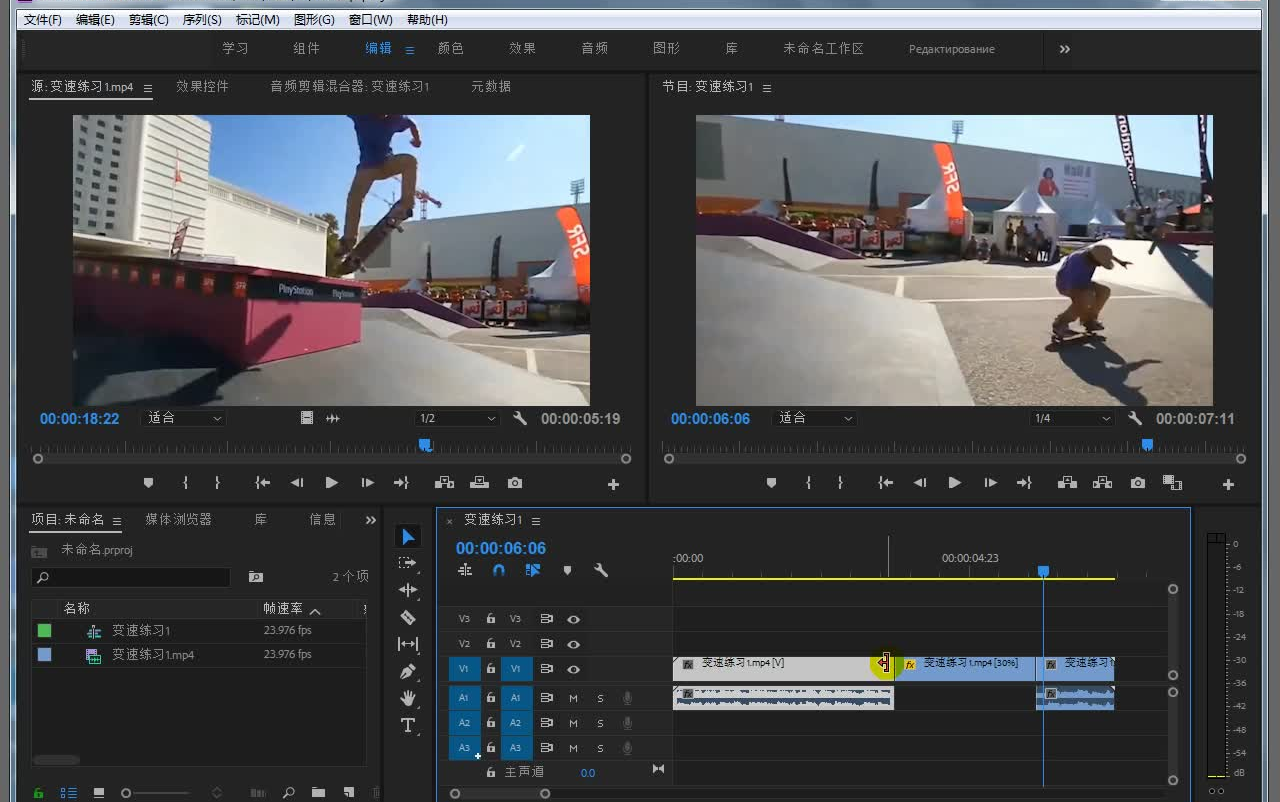
Task: Hide the V1 track output with eye icon
Action: [x=573, y=669]
